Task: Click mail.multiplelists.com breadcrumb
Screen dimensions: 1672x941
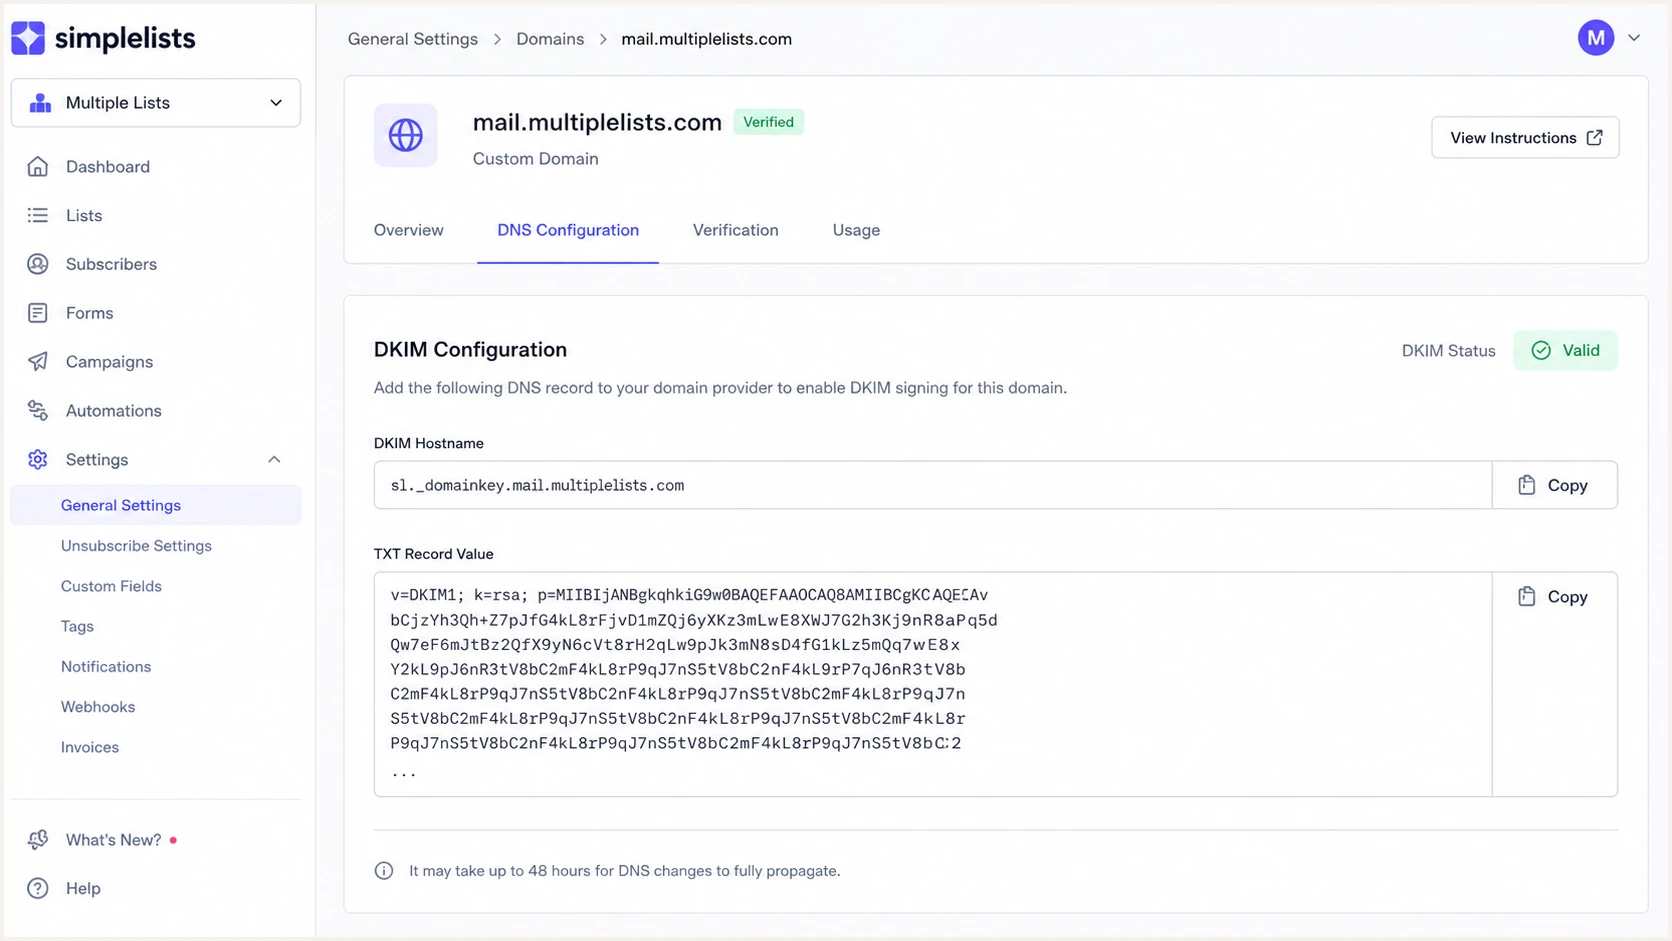Action: pos(706,39)
